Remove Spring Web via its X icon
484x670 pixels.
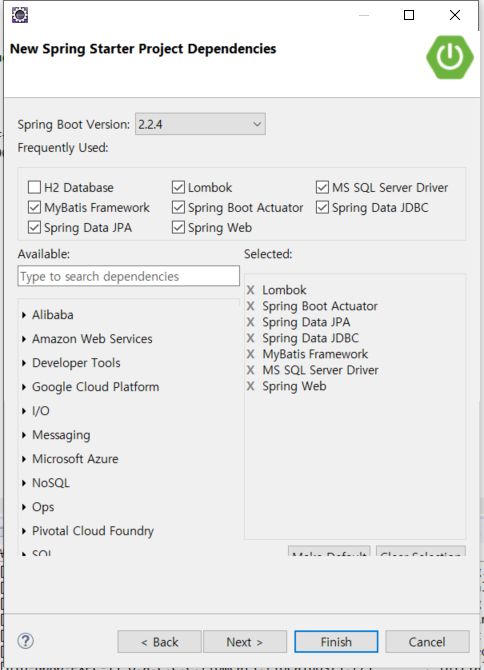pos(250,386)
